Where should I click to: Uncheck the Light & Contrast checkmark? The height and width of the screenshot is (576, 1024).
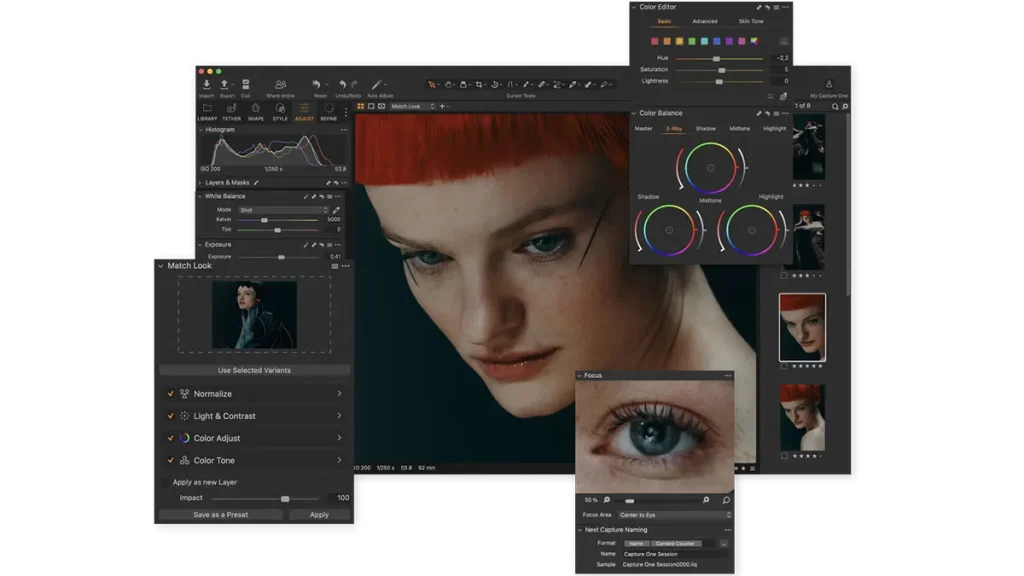coord(170,416)
